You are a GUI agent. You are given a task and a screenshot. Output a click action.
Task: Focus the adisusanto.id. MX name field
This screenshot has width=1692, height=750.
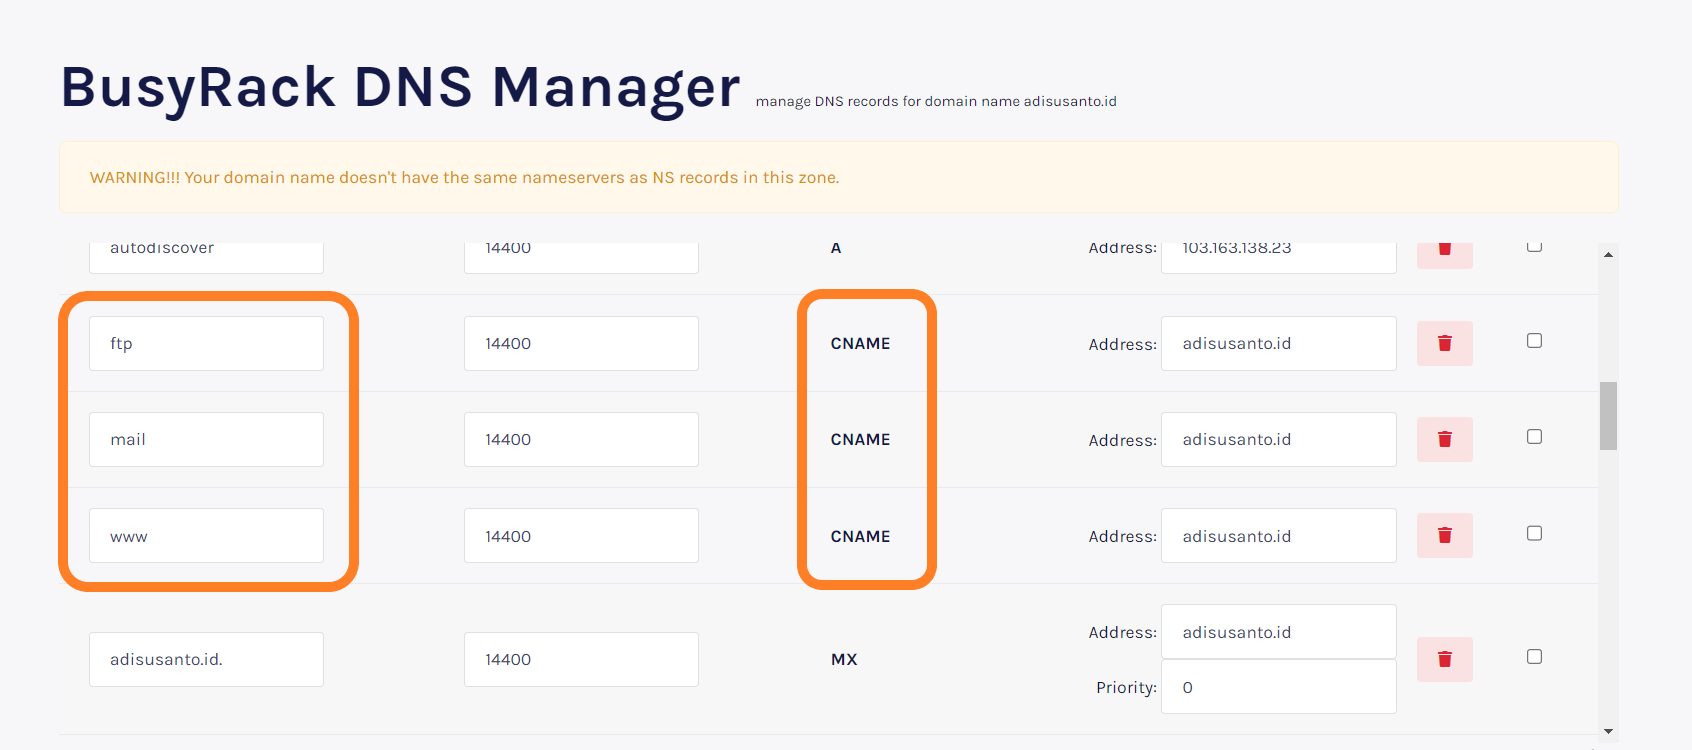[206, 659]
